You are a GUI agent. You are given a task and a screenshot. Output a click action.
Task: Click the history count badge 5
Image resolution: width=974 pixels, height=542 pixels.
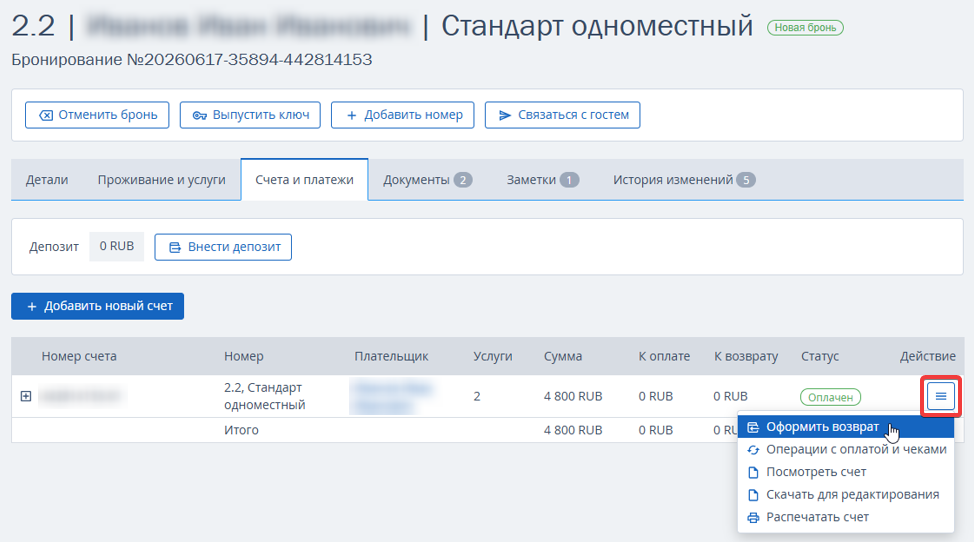coord(746,180)
